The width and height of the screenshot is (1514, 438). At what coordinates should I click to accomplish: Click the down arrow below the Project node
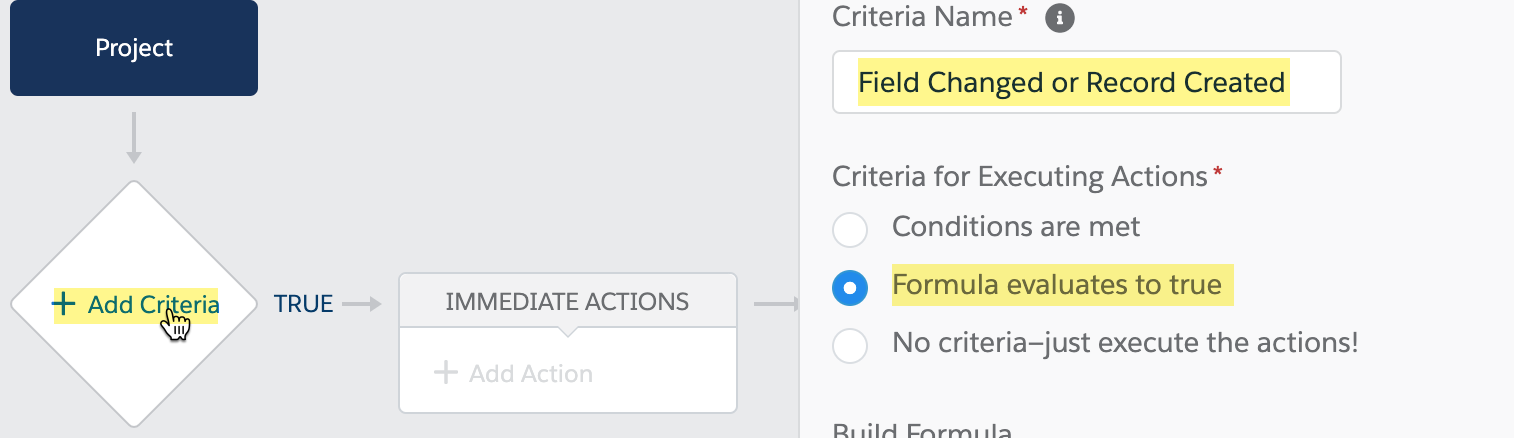click(134, 138)
